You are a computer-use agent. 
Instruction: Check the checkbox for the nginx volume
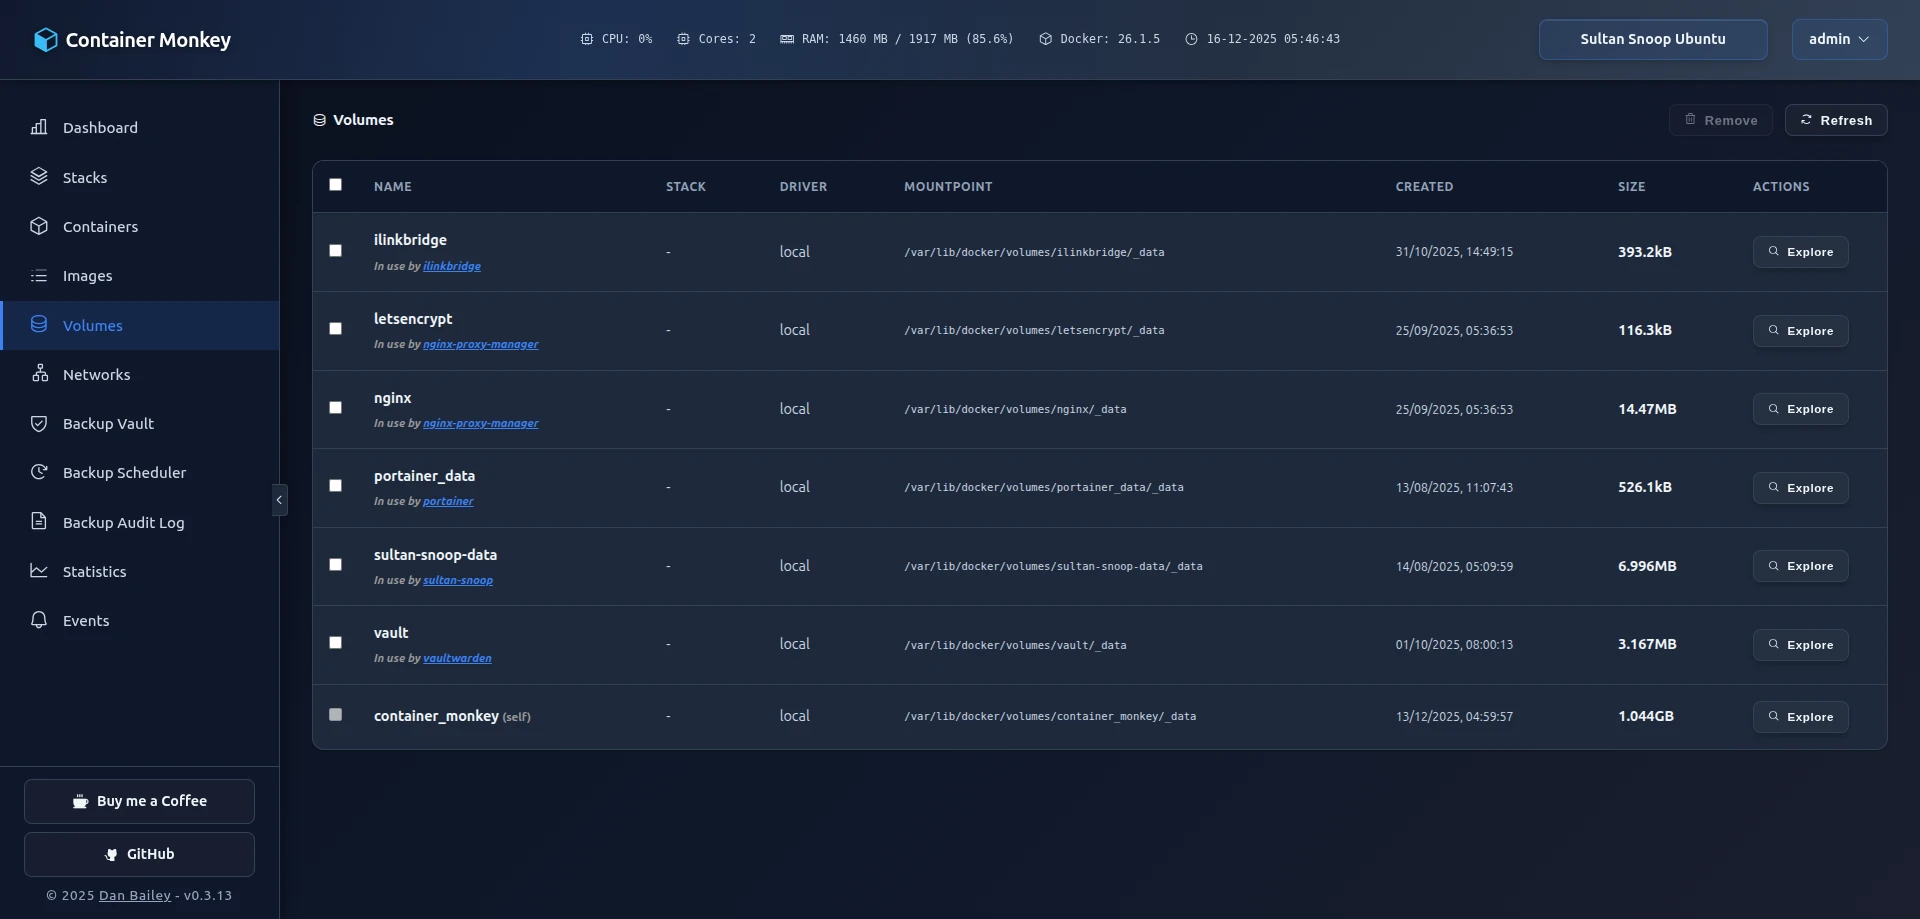click(335, 407)
